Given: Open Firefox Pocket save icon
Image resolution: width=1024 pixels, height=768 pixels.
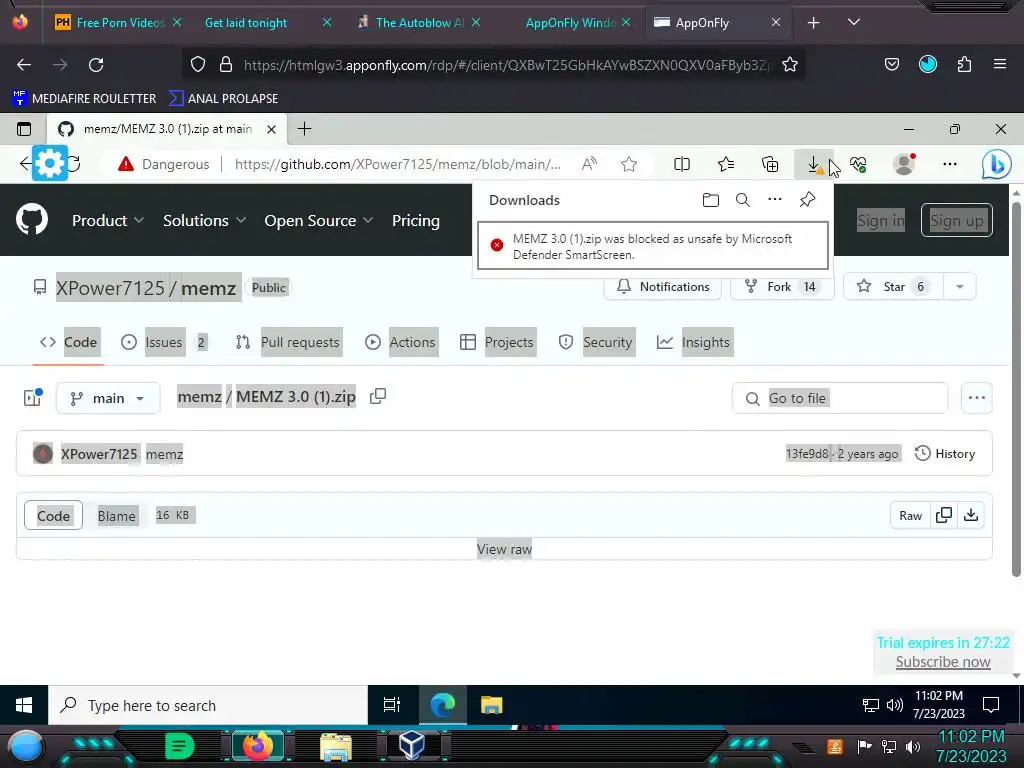Looking at the screenshot, I should (891, 64).
